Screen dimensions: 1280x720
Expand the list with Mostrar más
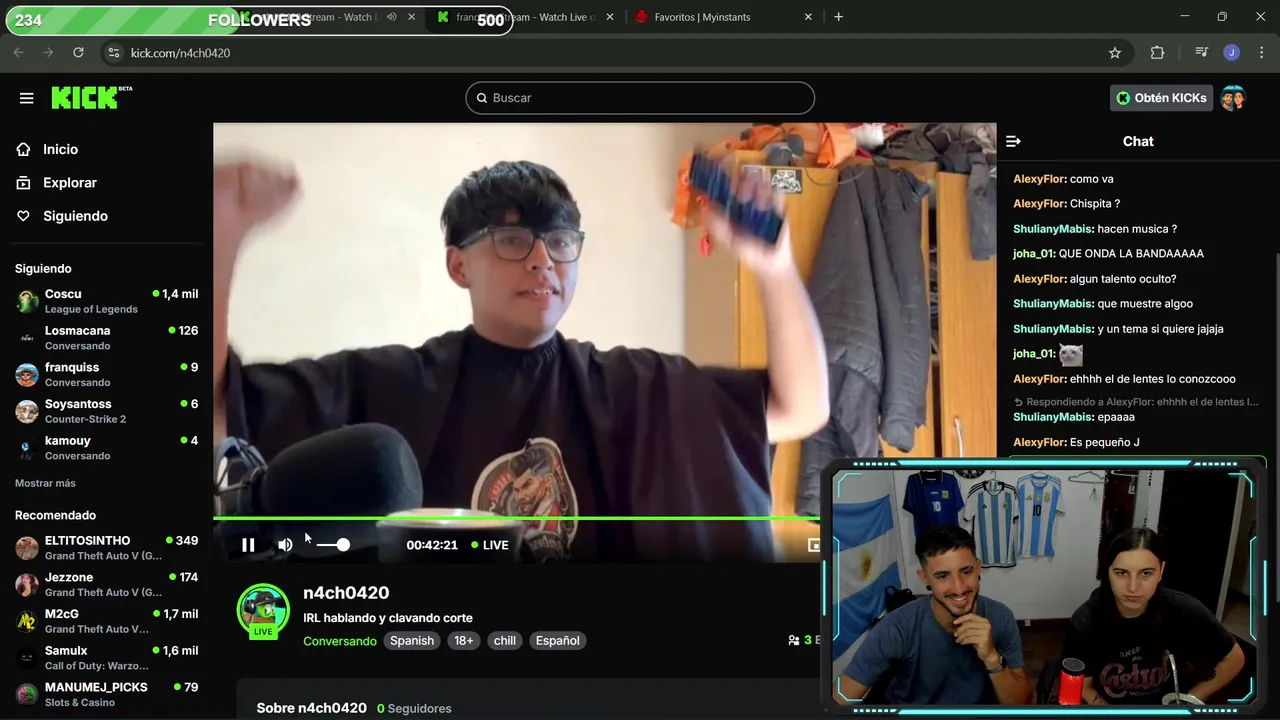[45, 483]
